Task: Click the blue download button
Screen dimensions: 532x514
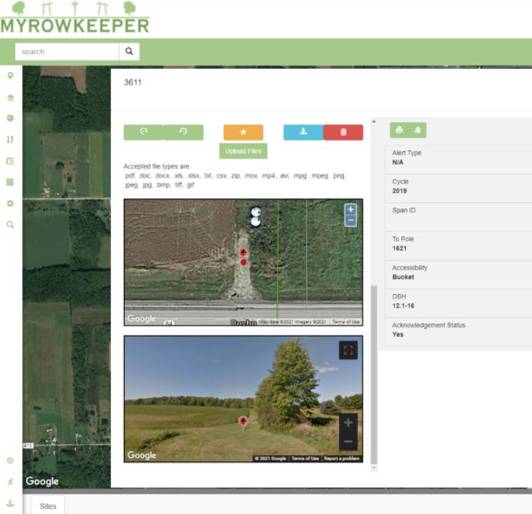Action: 303,132
